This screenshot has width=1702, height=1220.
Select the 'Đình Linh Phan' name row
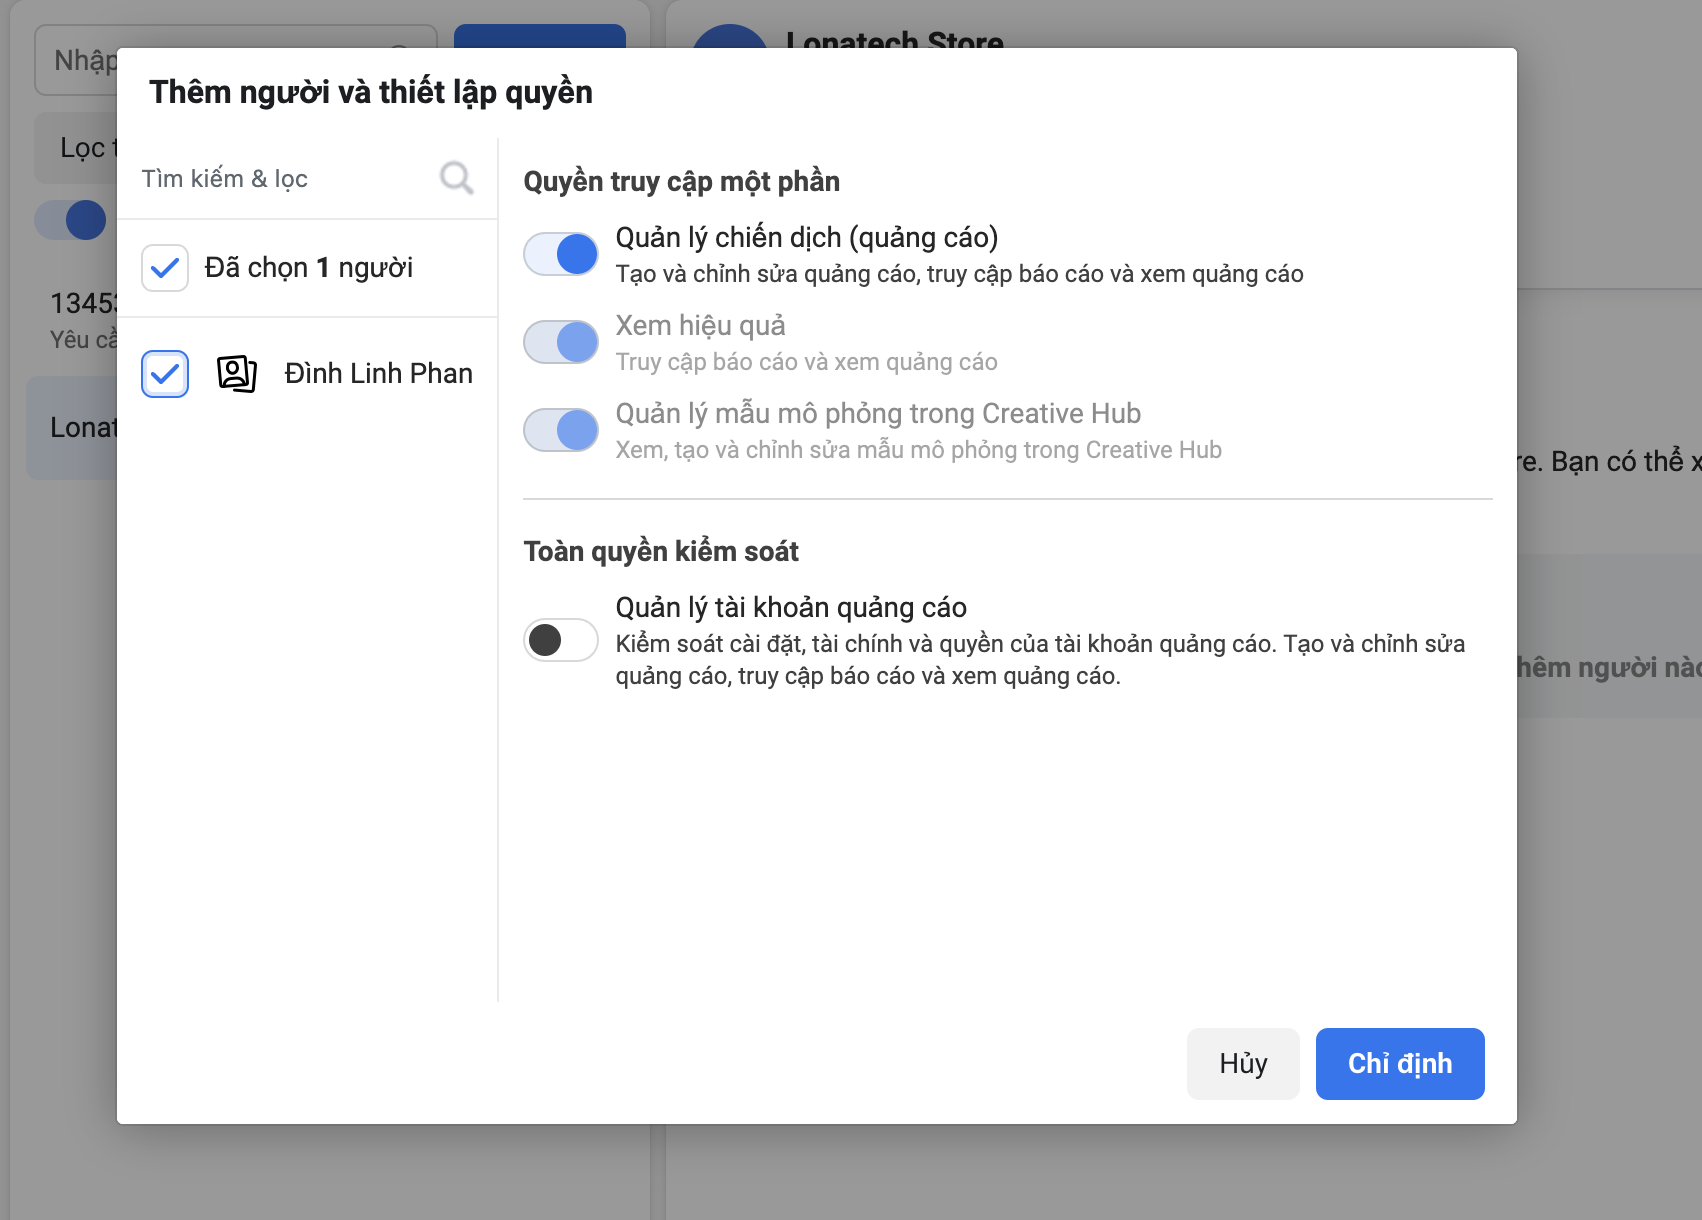click(x=308, y=374)
